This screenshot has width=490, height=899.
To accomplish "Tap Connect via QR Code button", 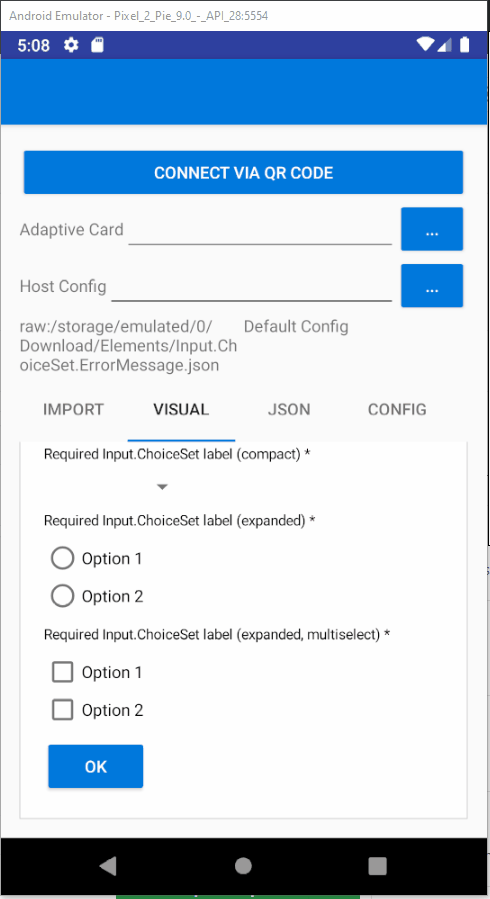I will coord(244,173).
